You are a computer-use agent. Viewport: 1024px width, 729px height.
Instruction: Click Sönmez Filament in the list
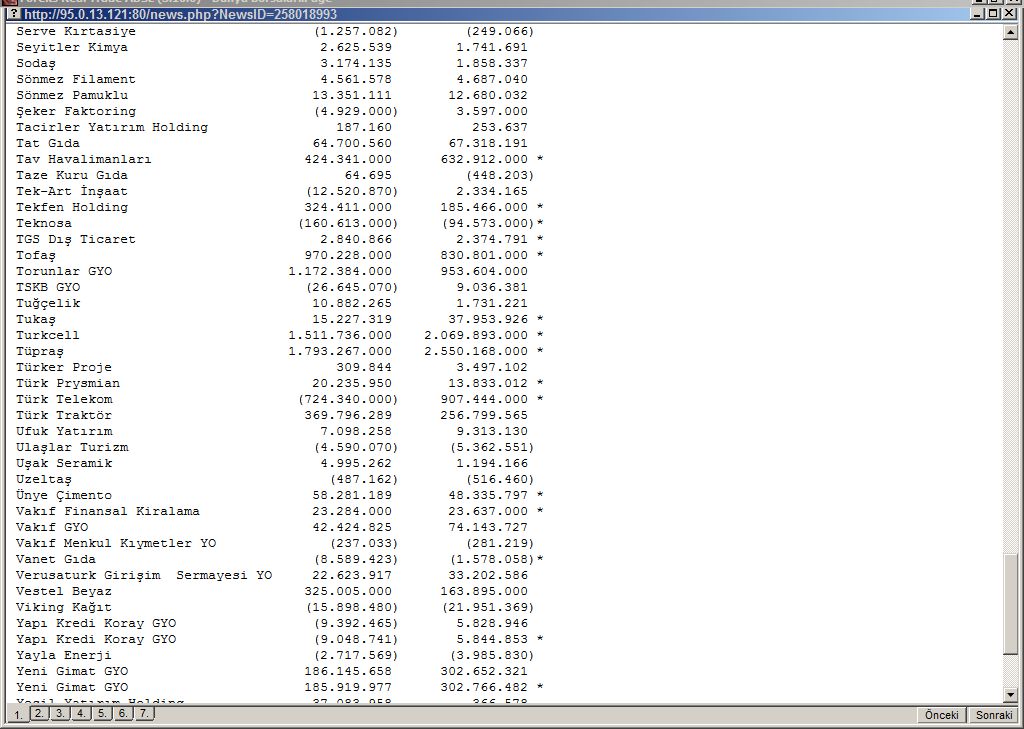(76, 79)
